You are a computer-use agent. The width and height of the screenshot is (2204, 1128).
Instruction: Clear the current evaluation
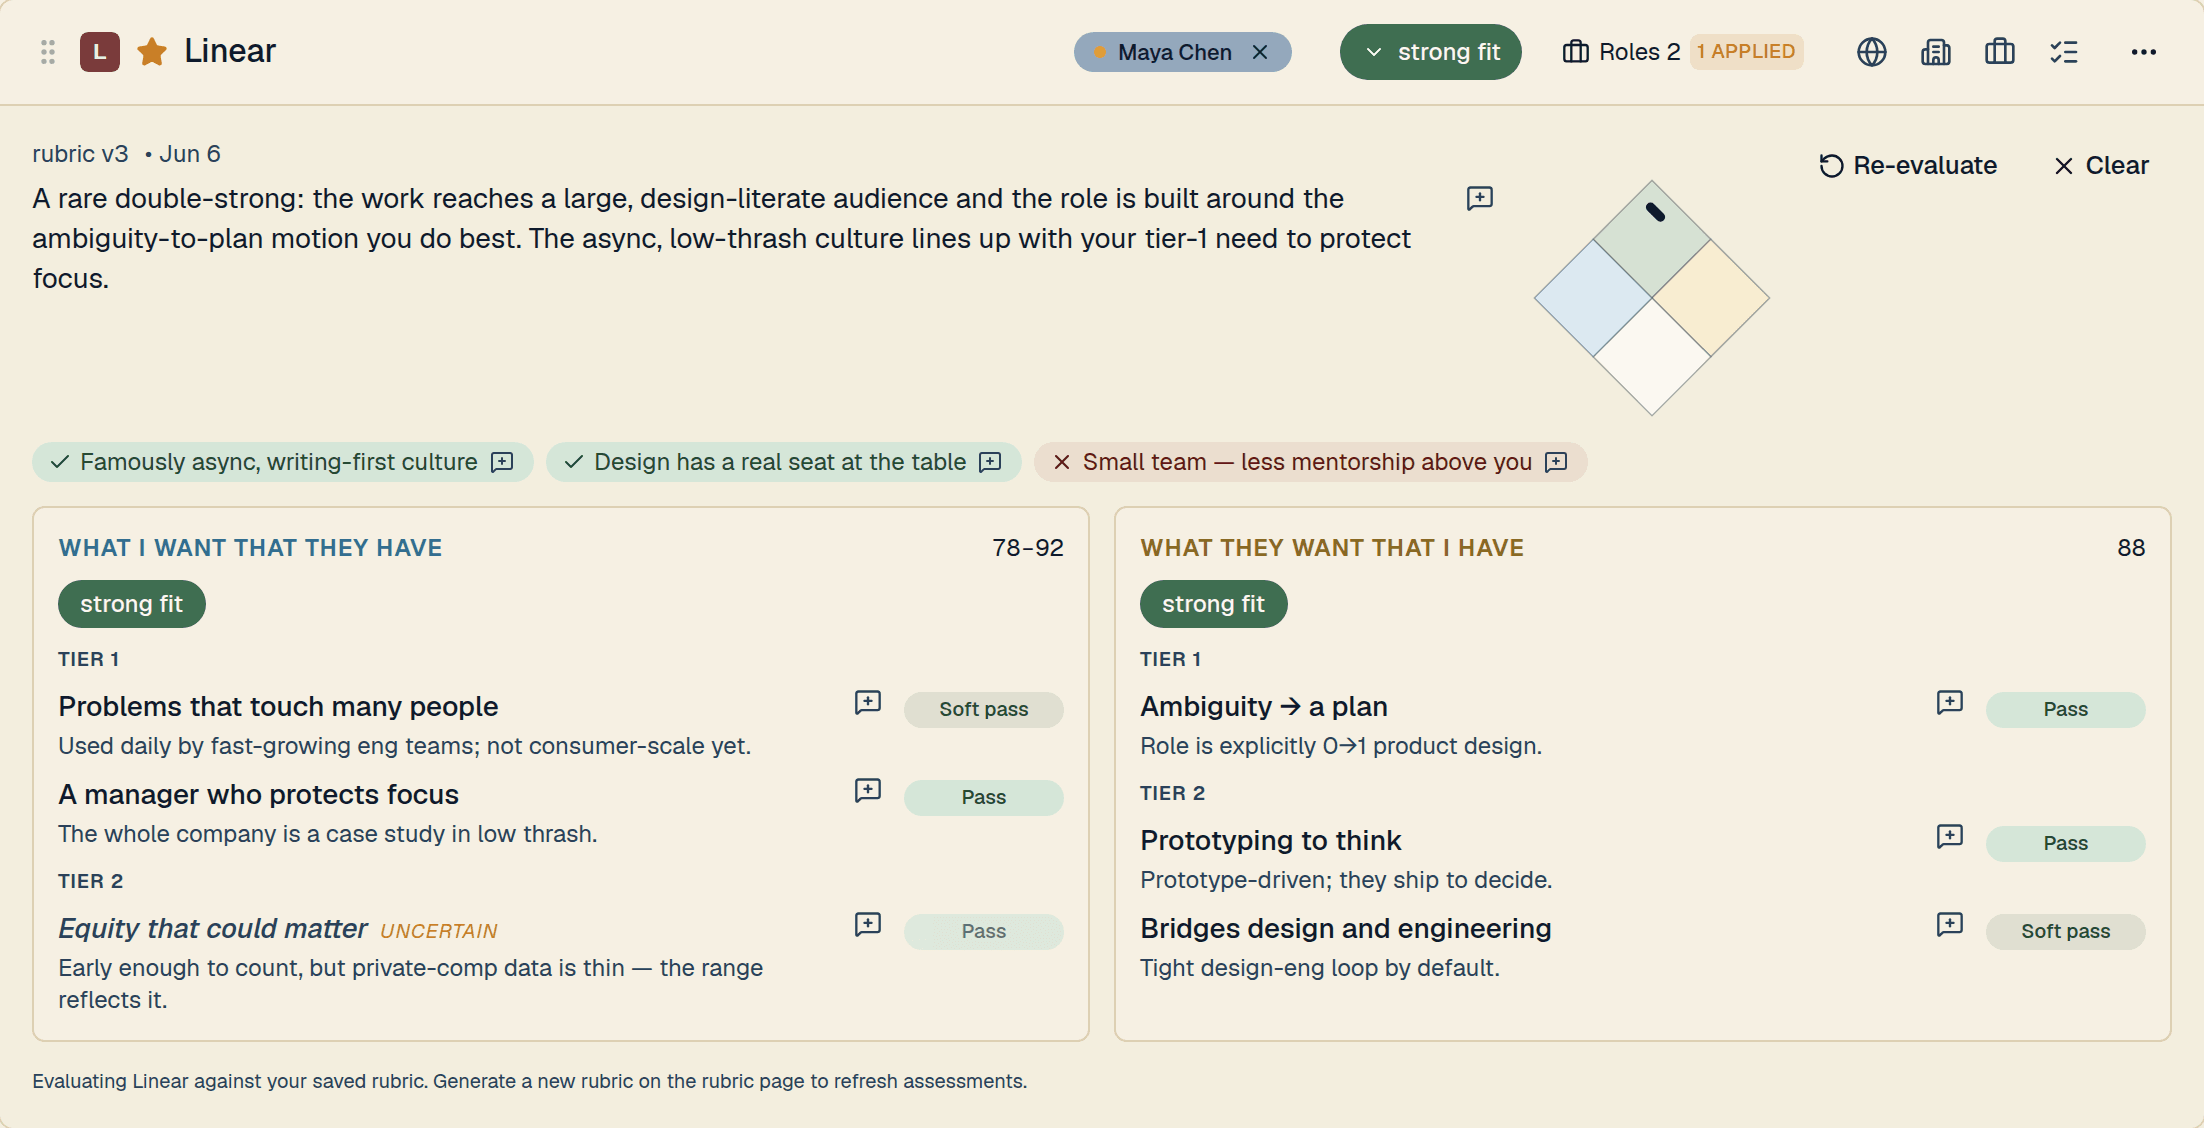pyautogui.click(x=2101, y=166)
